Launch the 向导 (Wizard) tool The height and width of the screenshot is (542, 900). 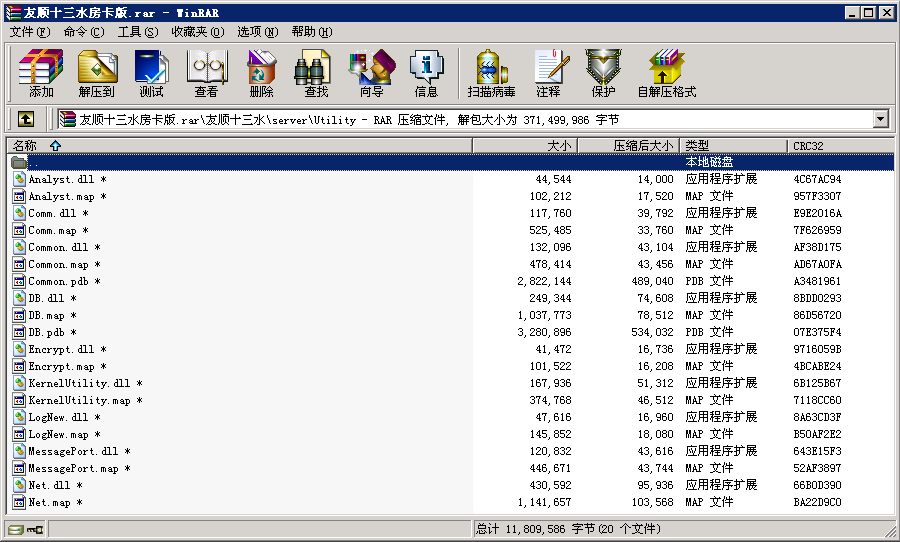[371, 73]
